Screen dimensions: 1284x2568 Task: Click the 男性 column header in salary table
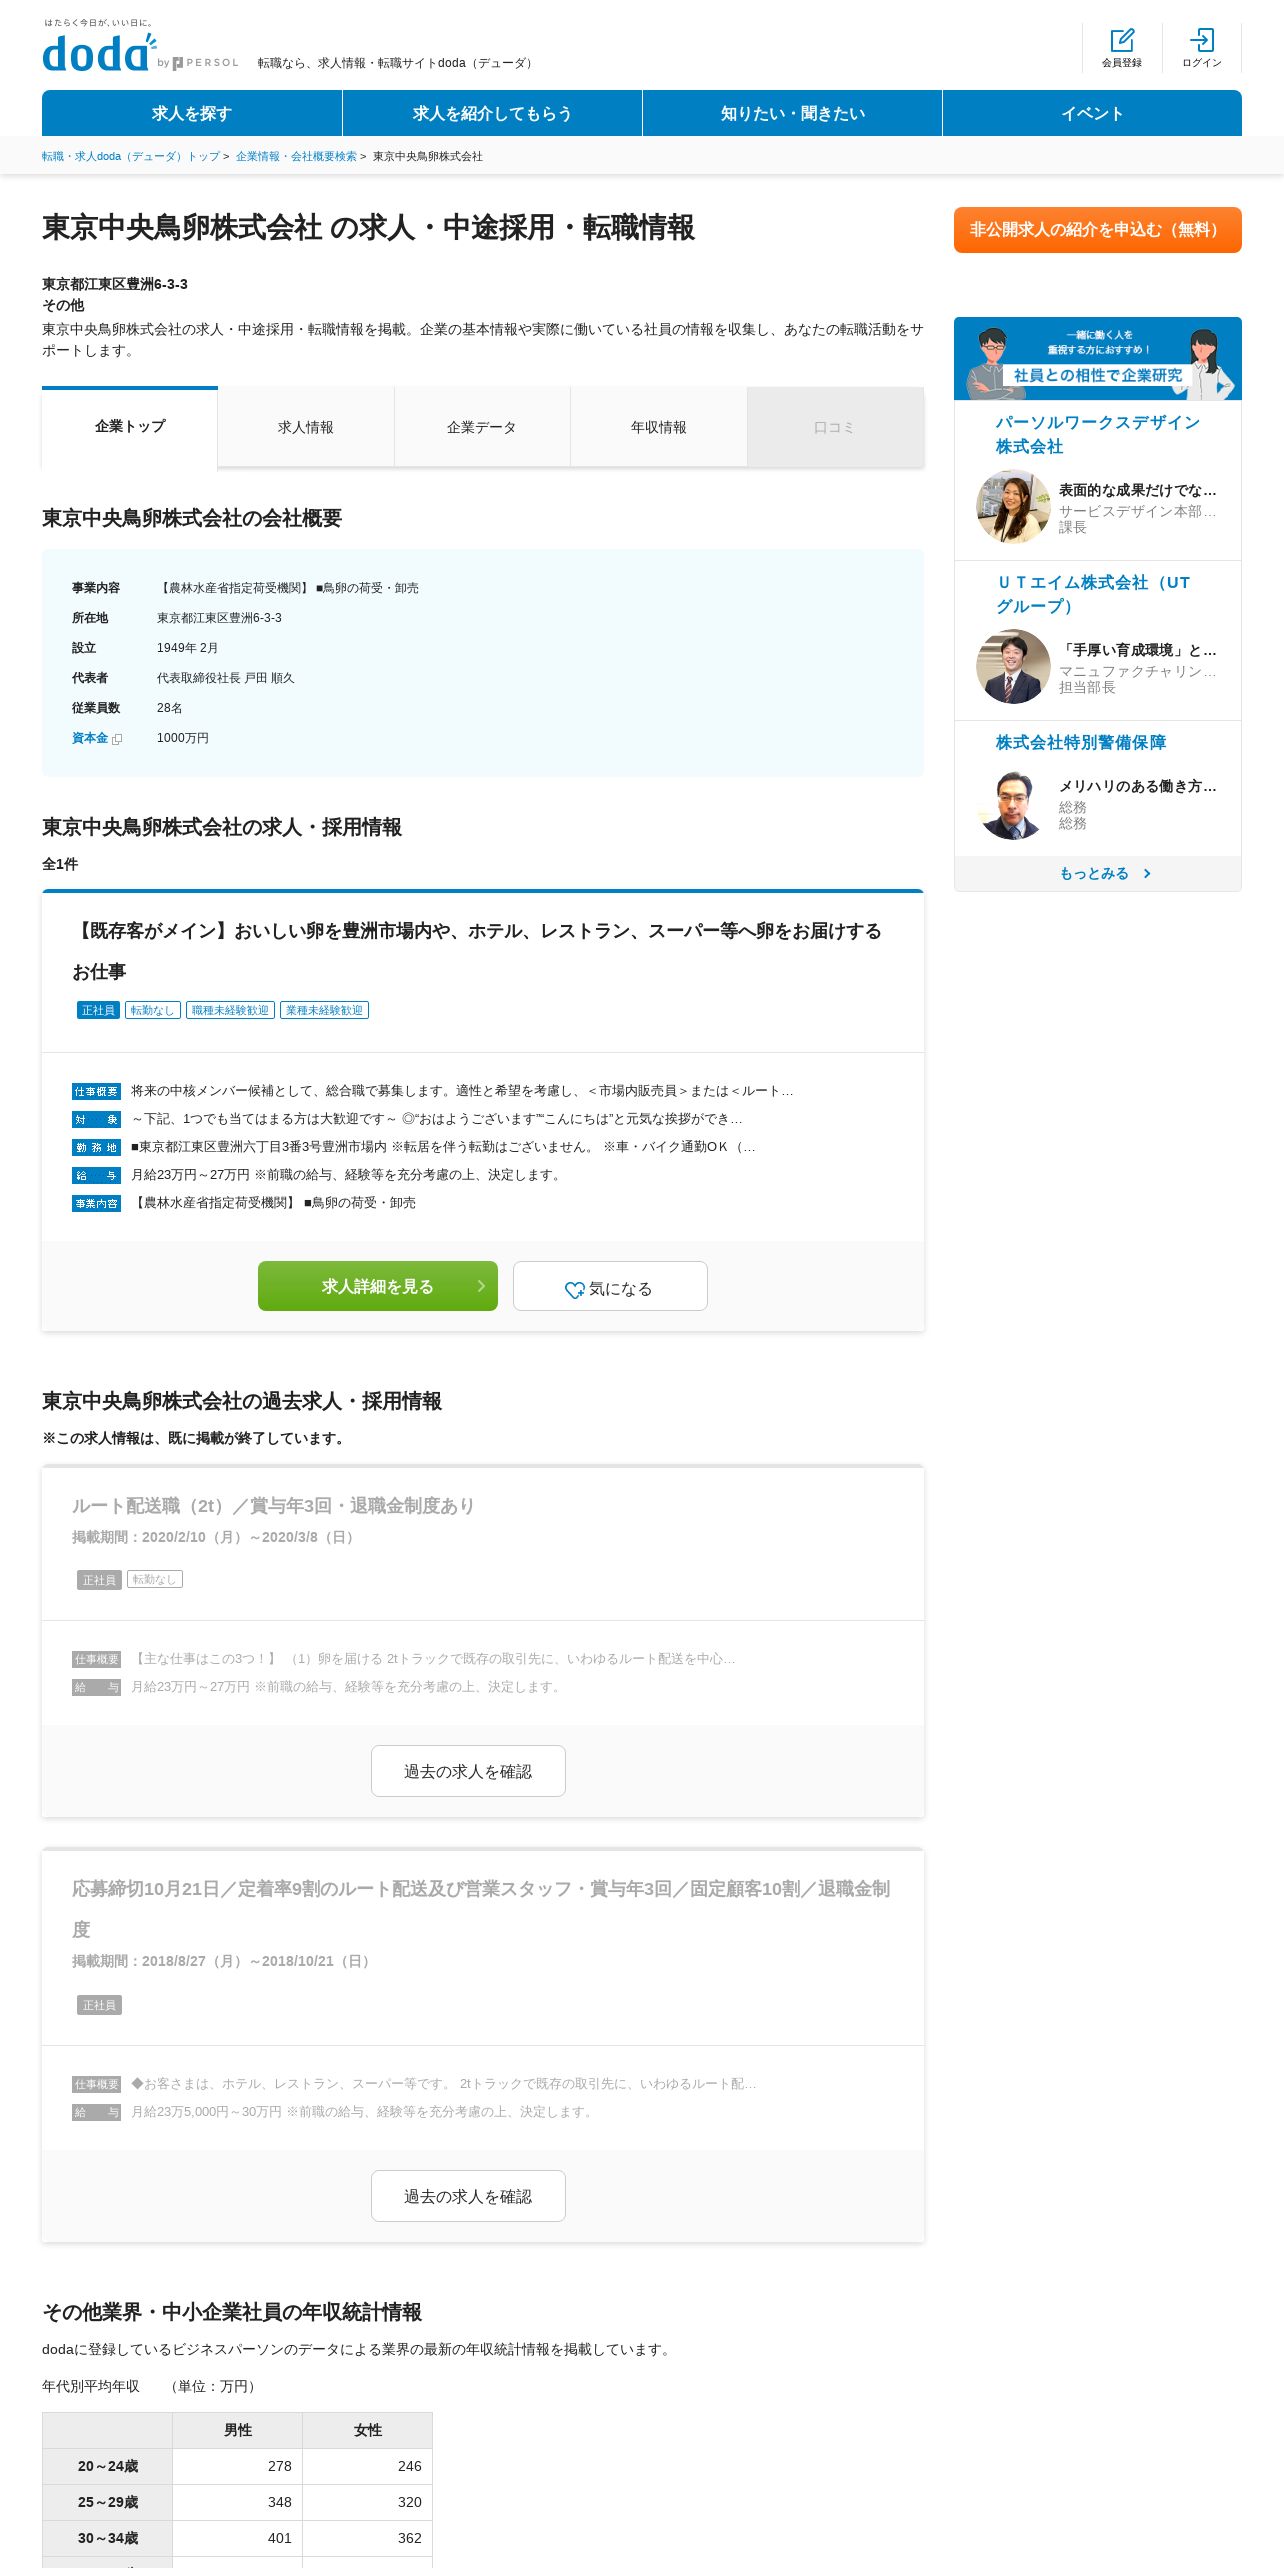click(238, 2430)
